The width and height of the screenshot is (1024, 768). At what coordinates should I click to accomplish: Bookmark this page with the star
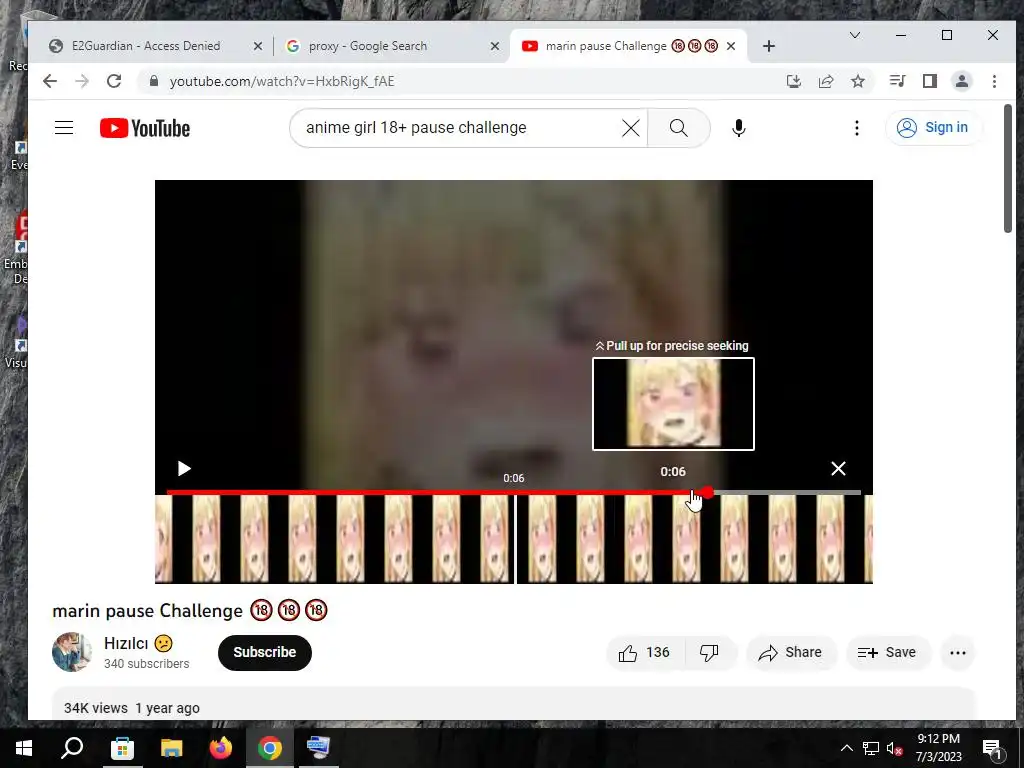[x=858, y=81]
